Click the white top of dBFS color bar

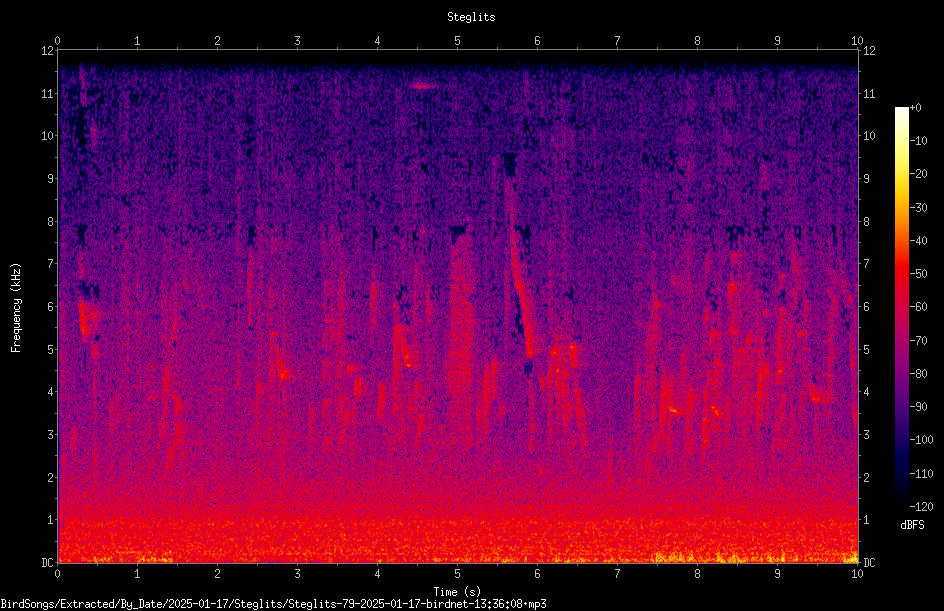coord(901,113)
